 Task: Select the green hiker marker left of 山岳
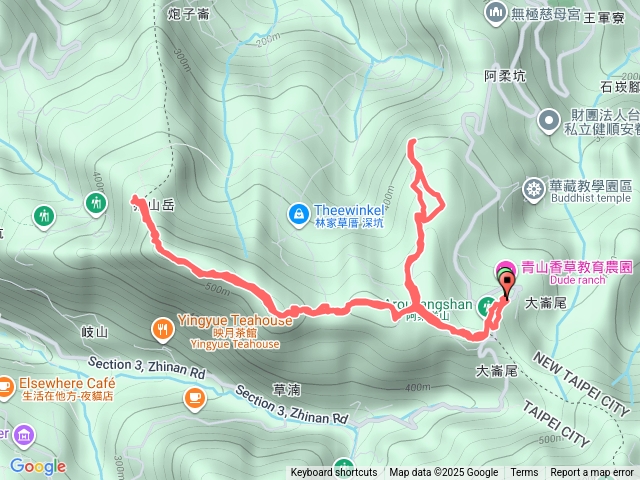click(96, 203)
